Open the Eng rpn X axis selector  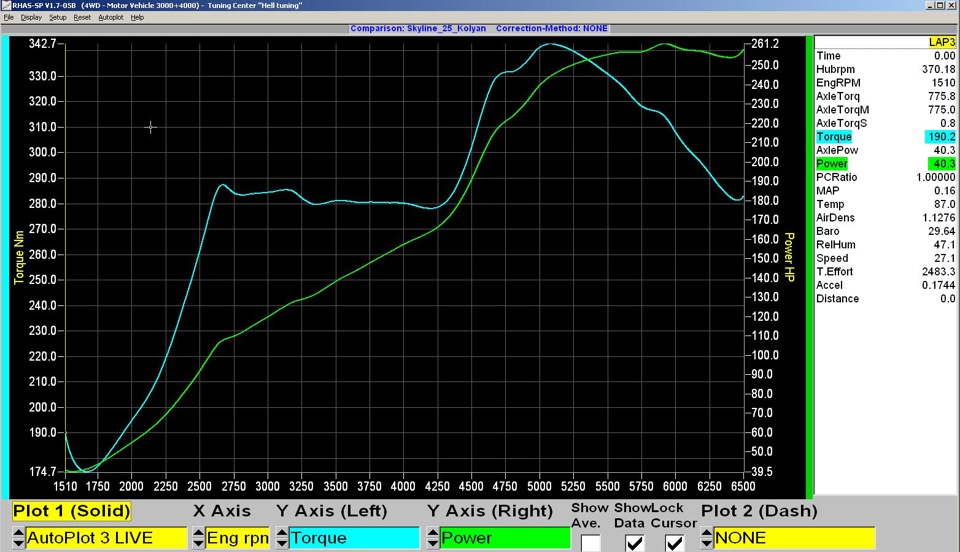(238, 538)
